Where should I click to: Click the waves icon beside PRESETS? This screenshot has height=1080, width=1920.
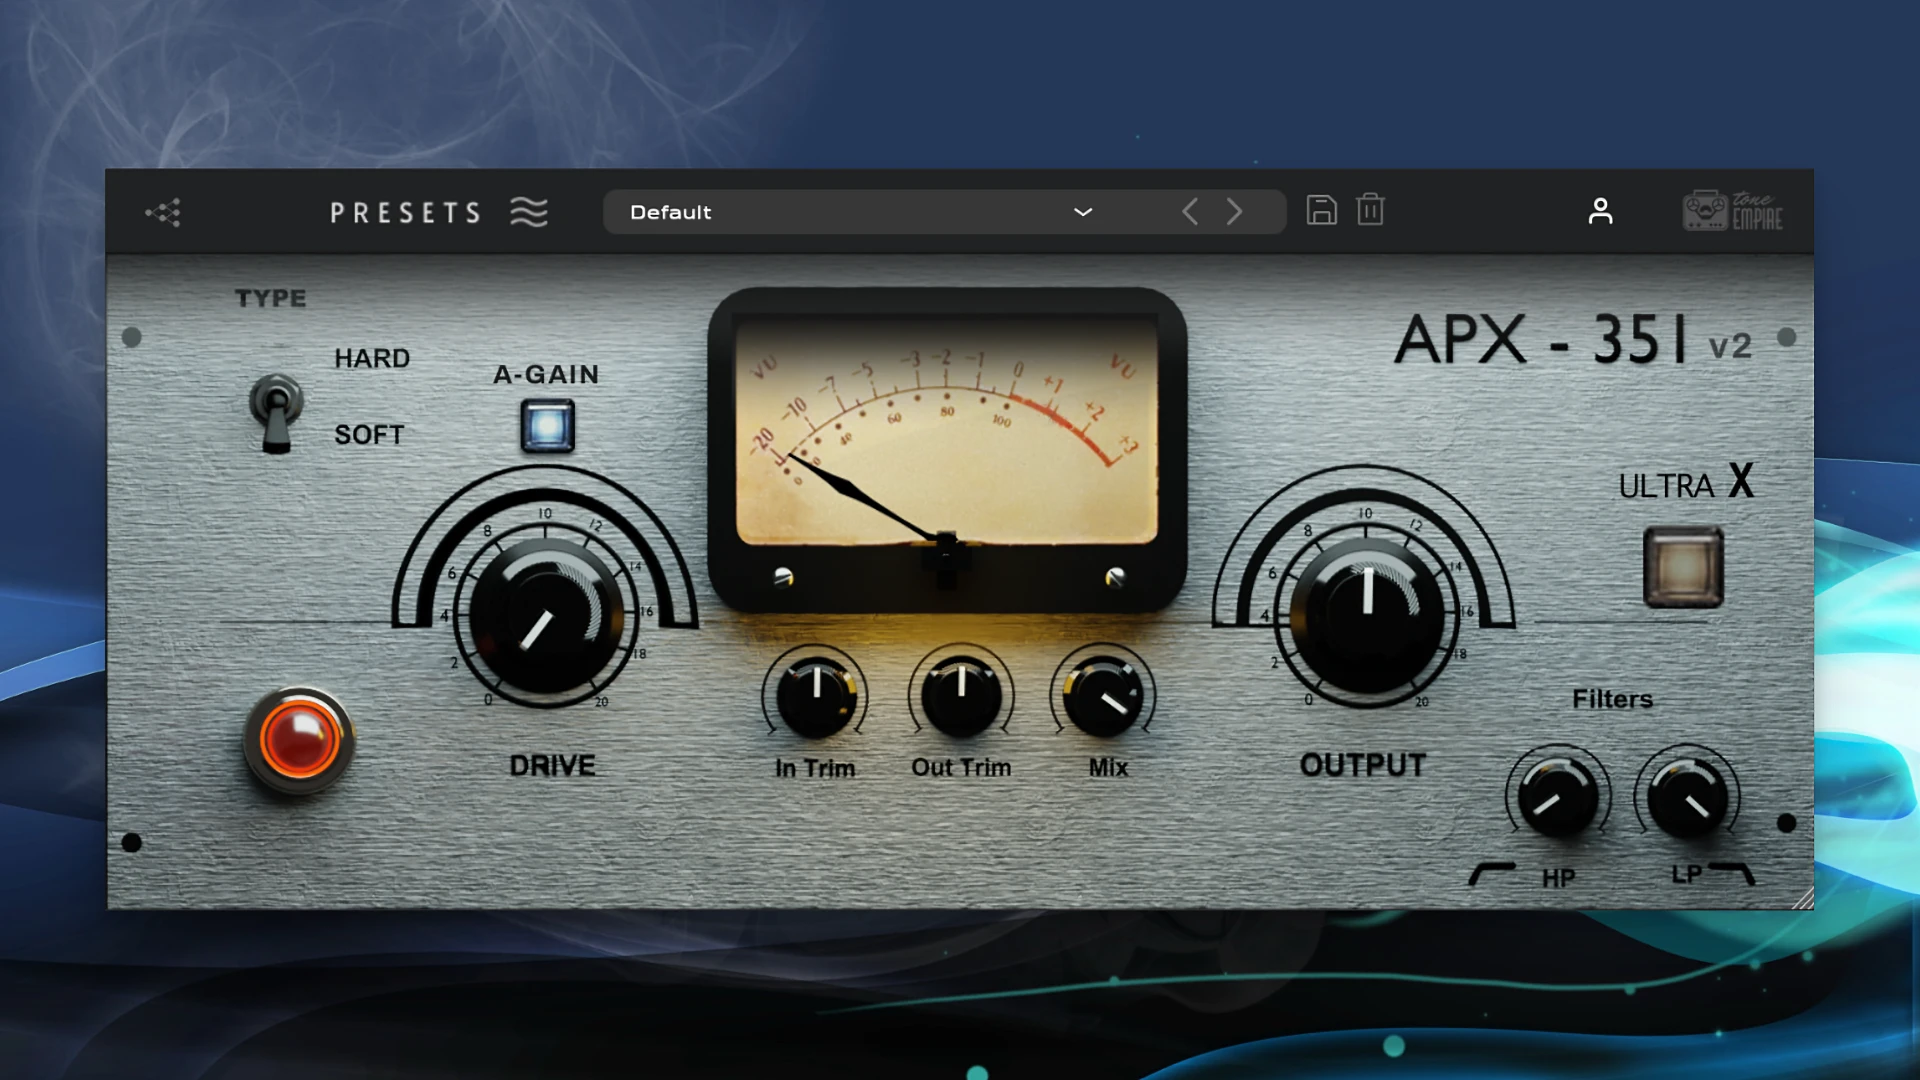(x=530, y=212)
